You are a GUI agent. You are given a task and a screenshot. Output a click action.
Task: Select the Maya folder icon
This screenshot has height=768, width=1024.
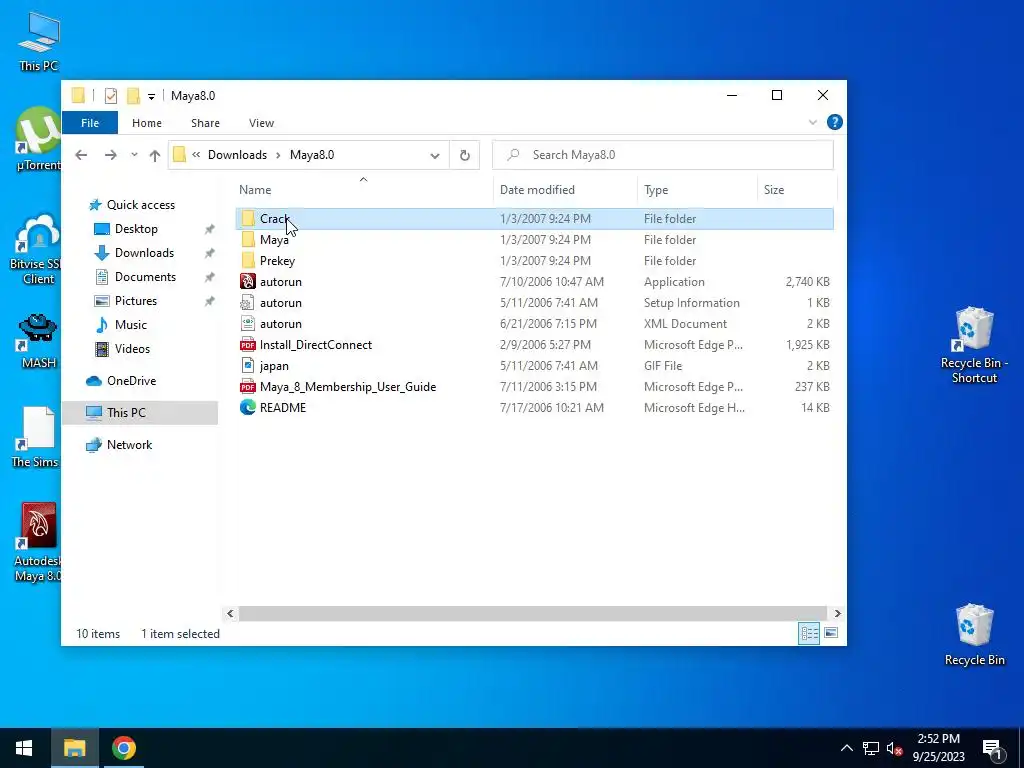(248, 240)
